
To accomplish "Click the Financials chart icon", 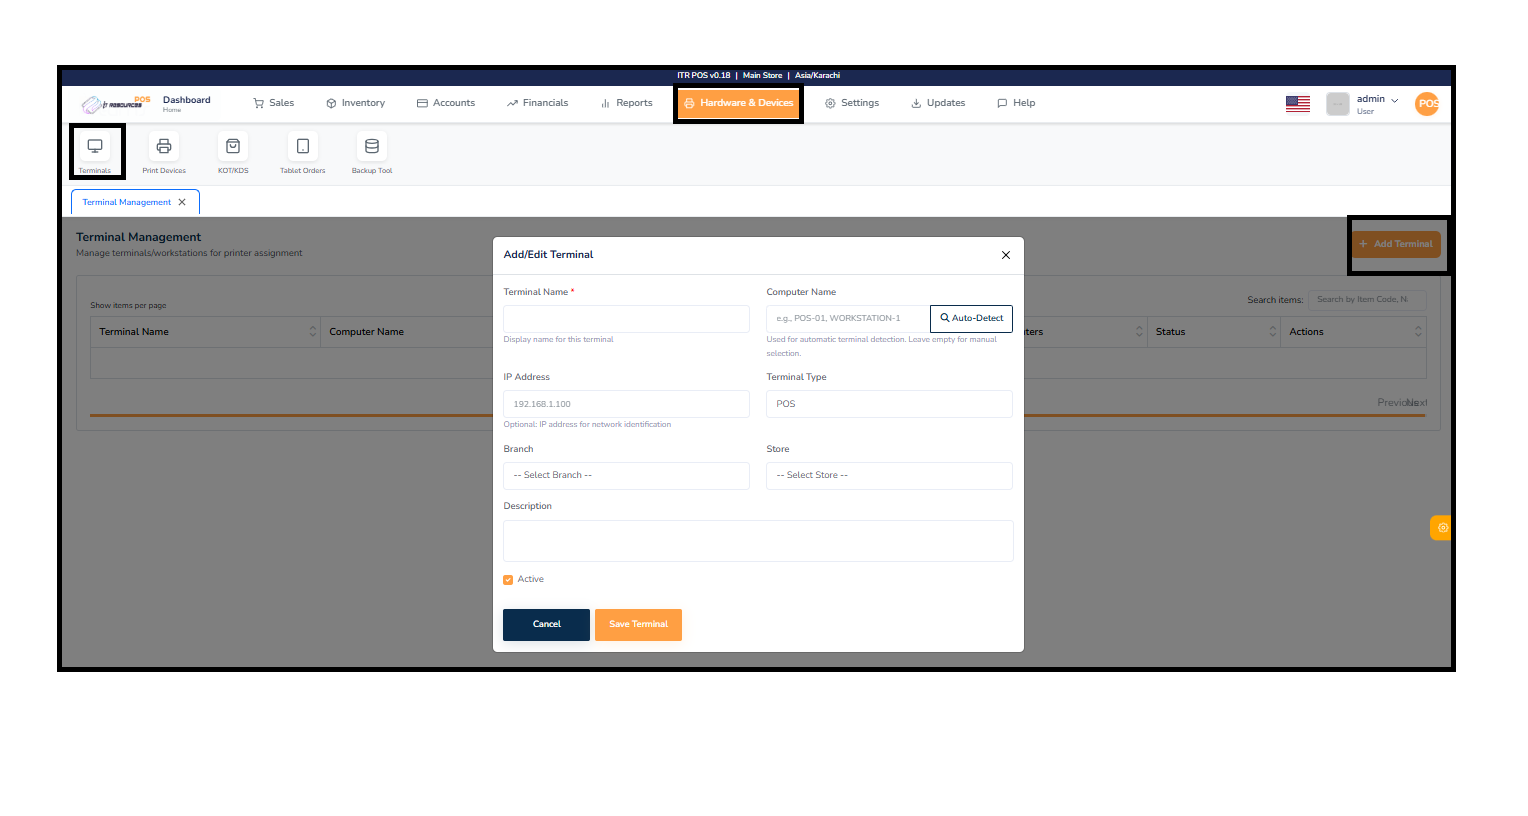I will (513, 102).
